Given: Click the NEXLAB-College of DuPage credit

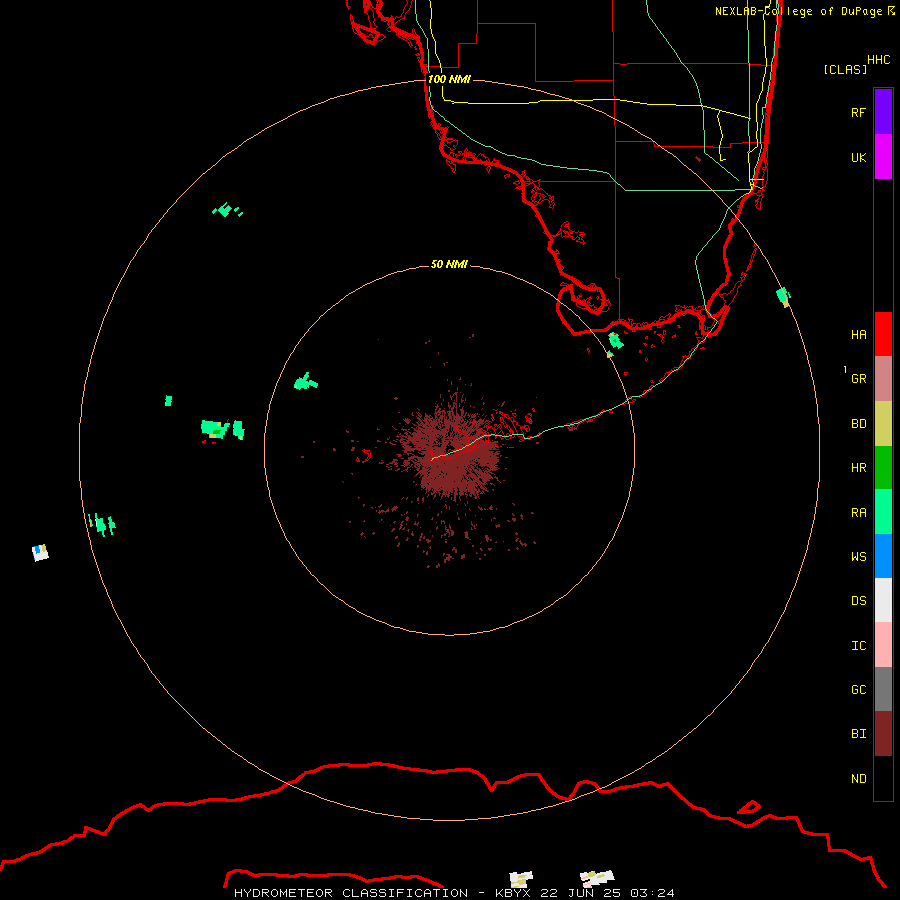Looking at the screenshot, I should pos(804,11).
